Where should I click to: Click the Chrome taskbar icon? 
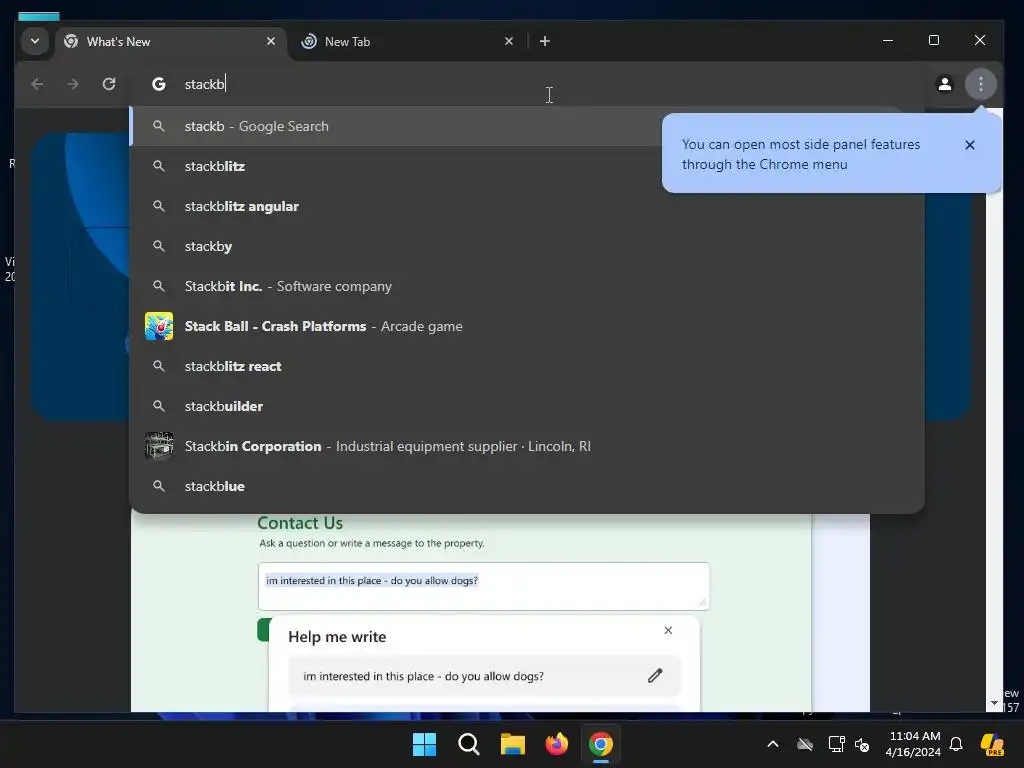[x=601, y=744]
